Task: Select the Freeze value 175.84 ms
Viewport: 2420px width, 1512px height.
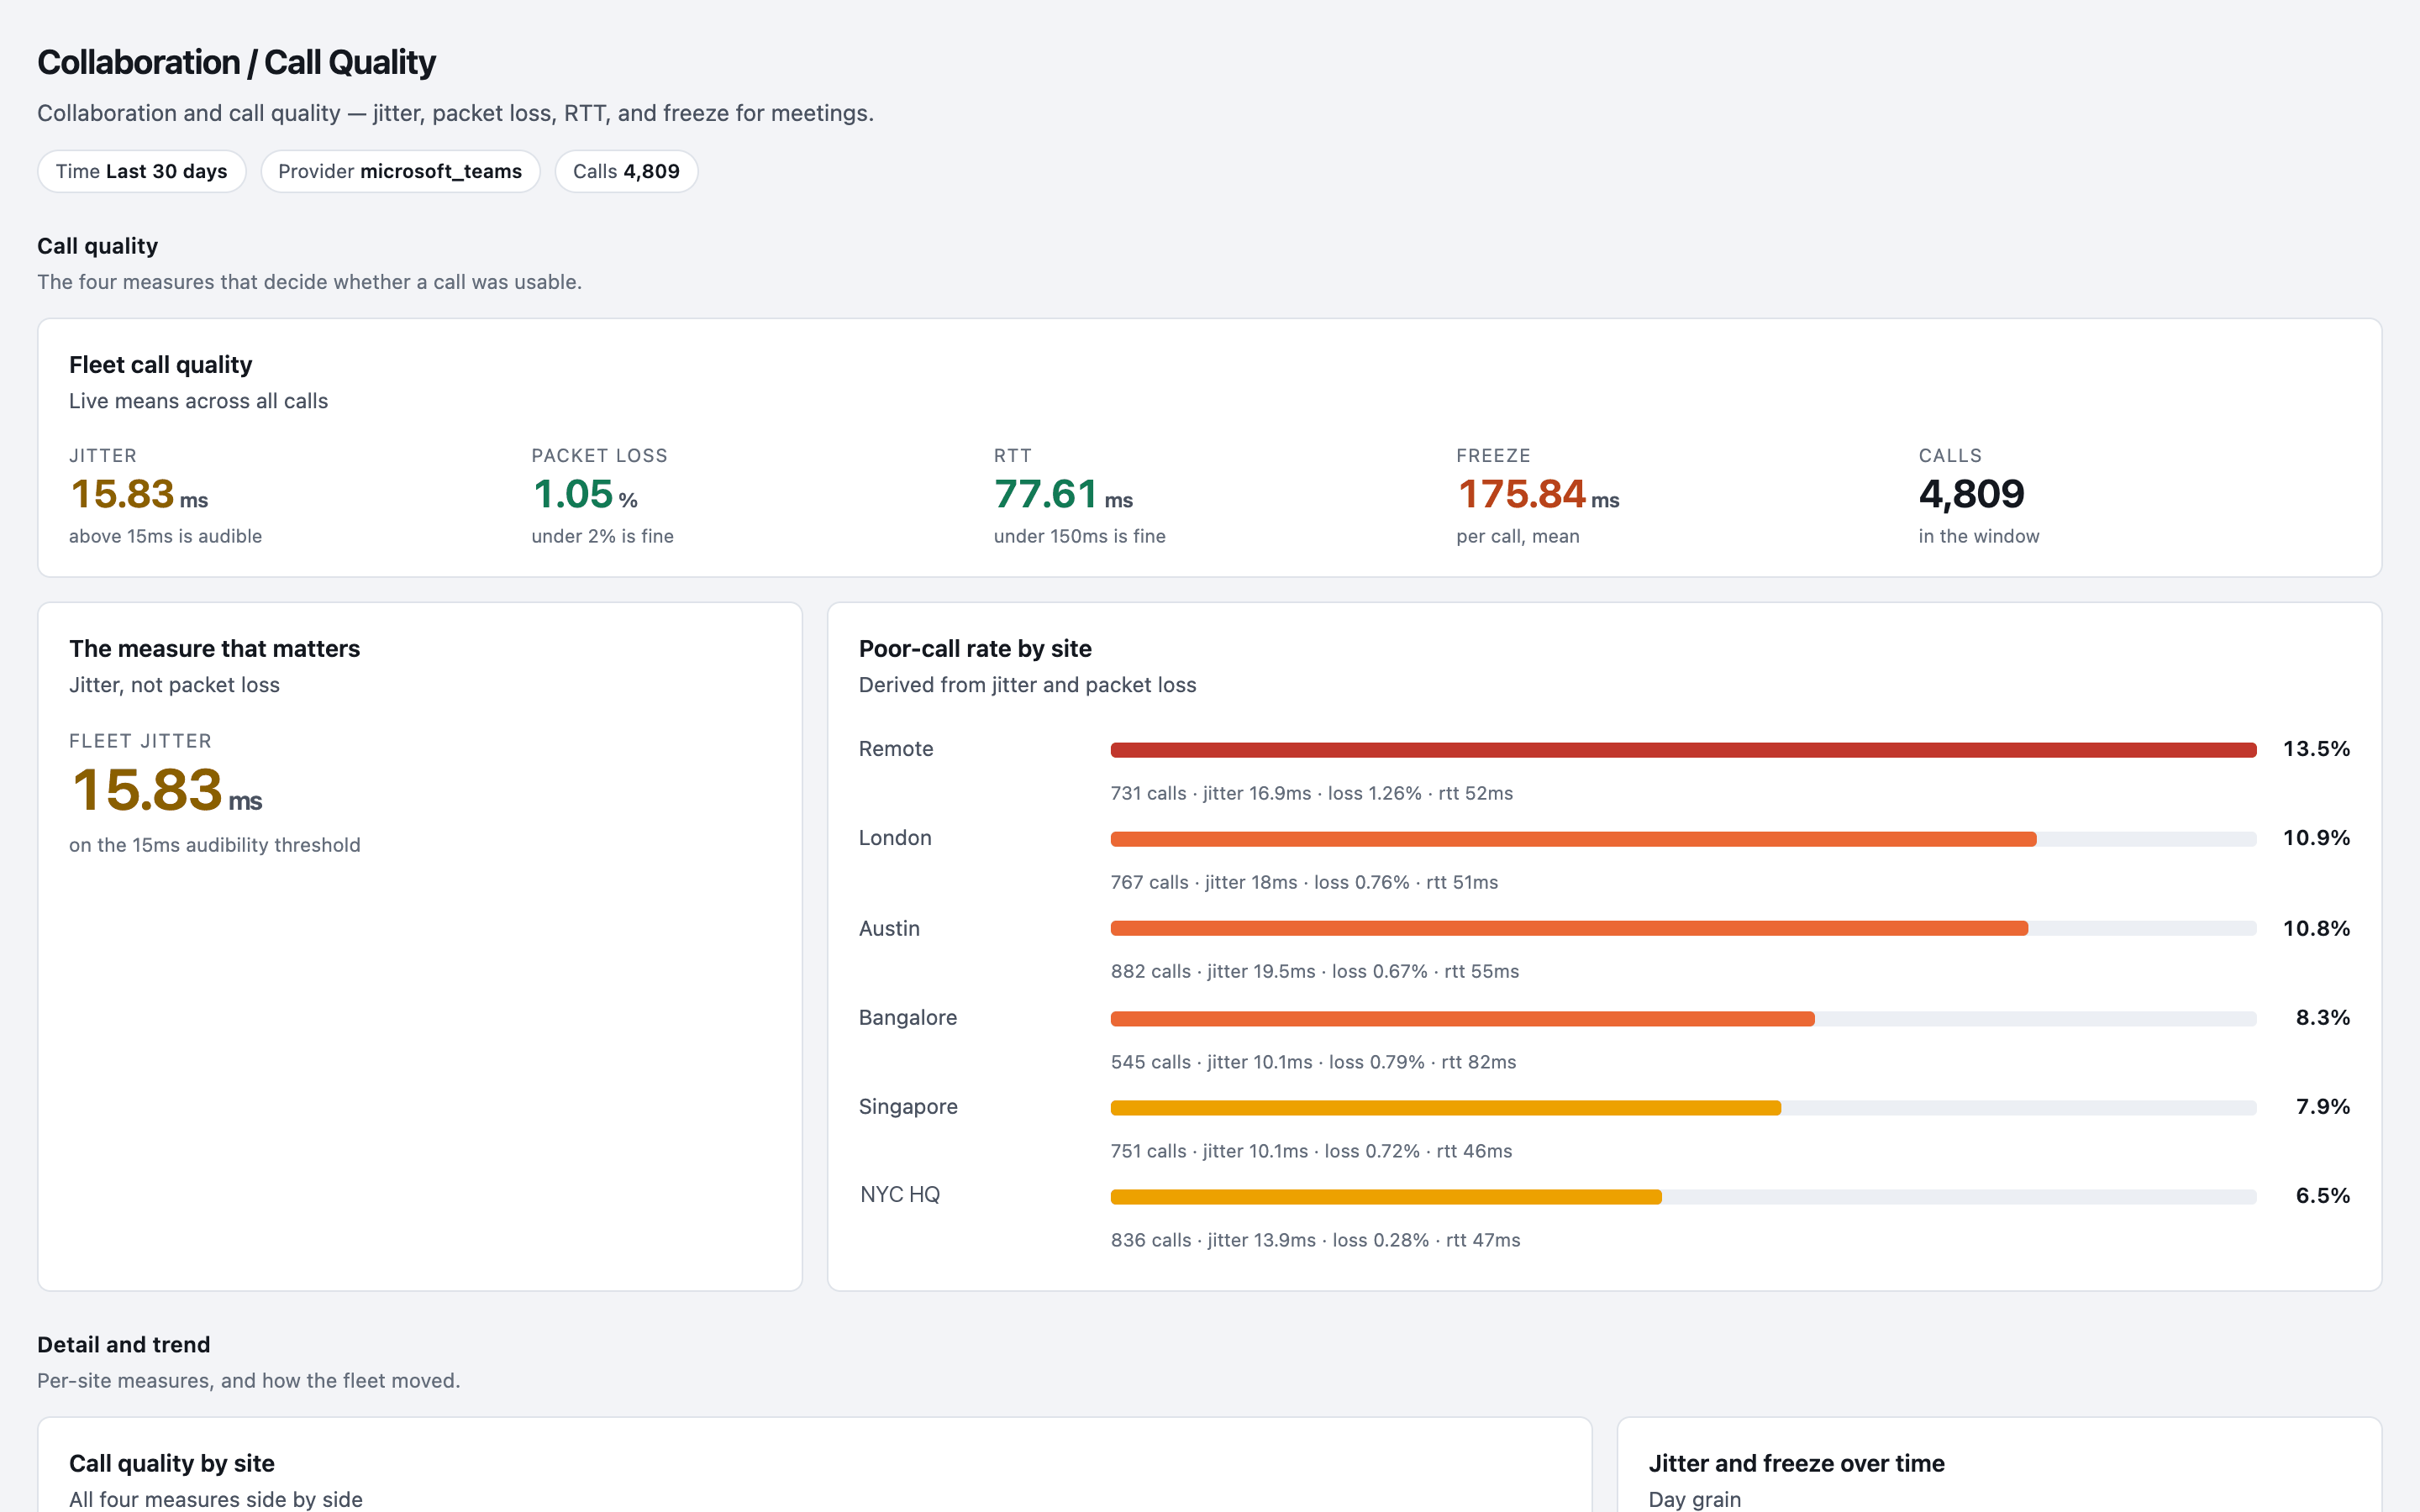Action: tap(1538, 494)
